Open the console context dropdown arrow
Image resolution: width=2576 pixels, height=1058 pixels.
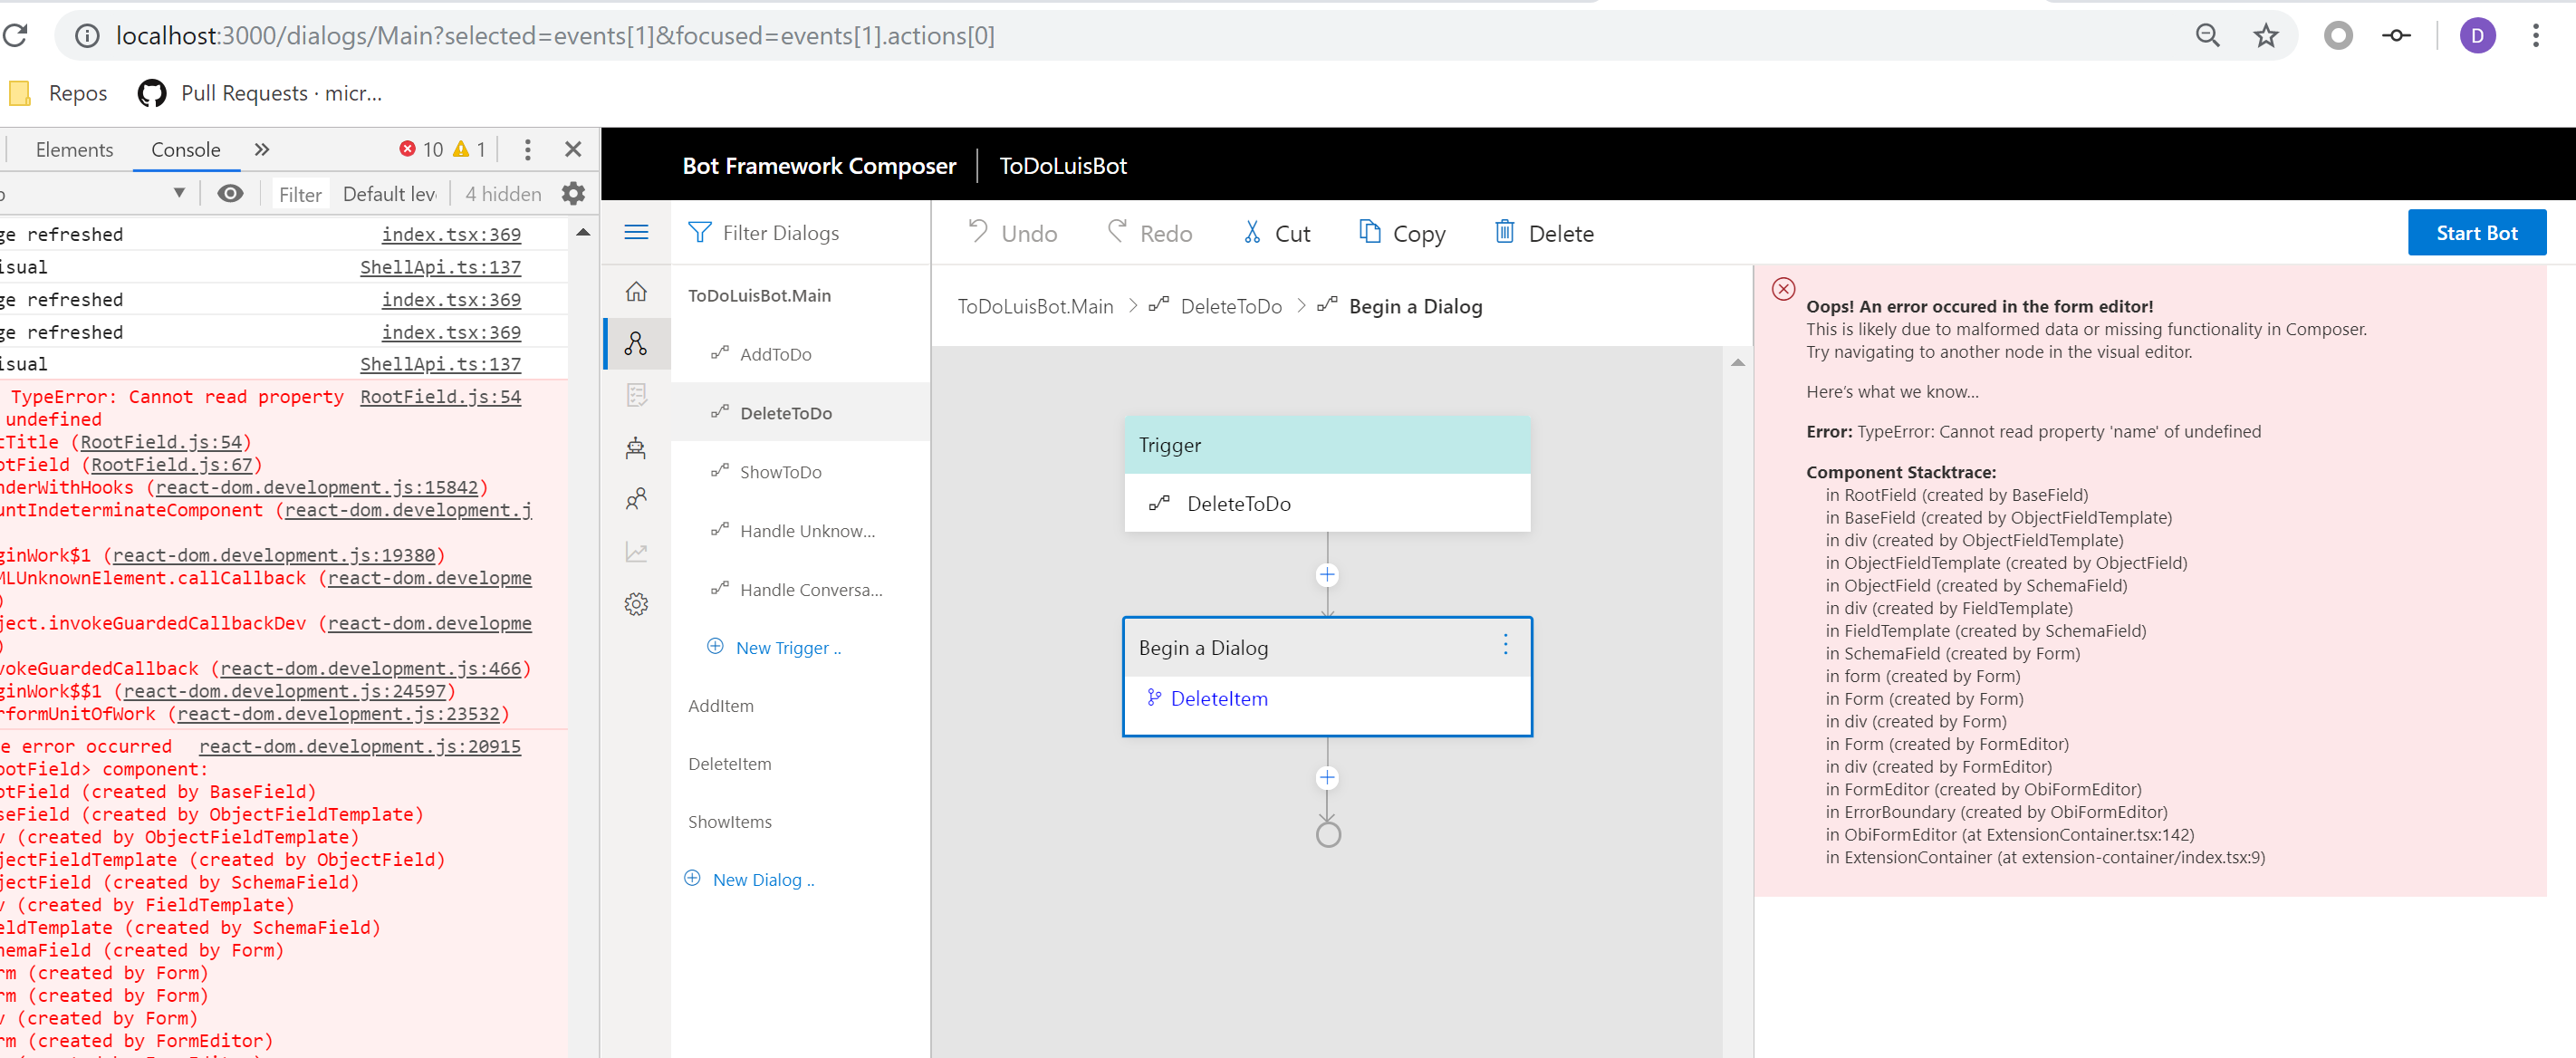pos(179,193)
